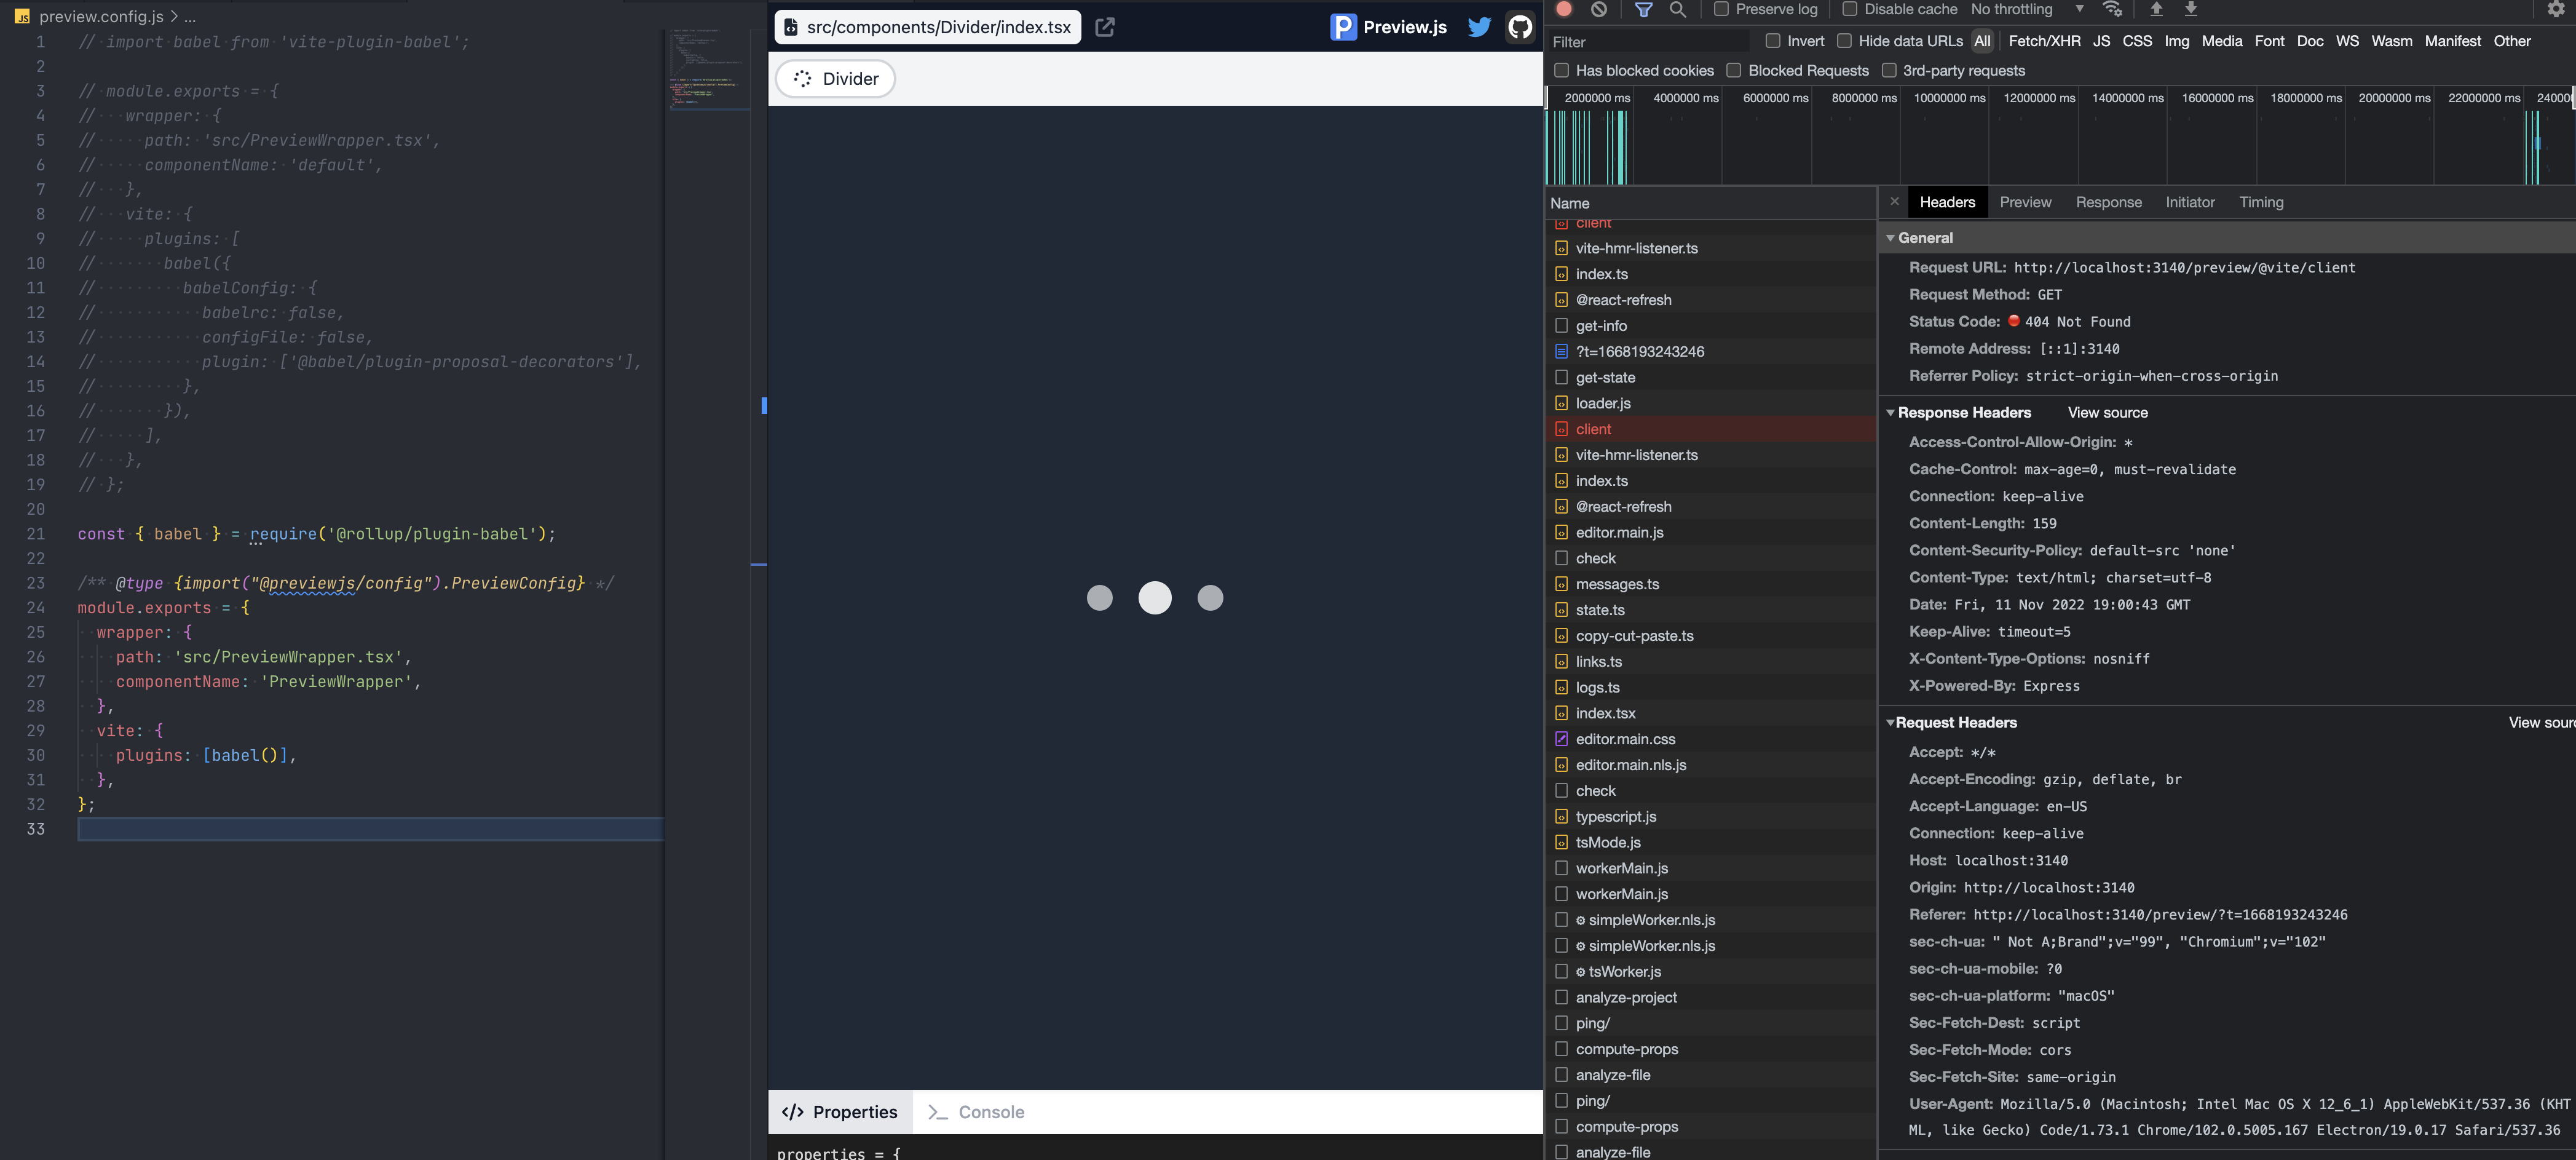Filter requests by Fetch/XHR

[2044, 41]
